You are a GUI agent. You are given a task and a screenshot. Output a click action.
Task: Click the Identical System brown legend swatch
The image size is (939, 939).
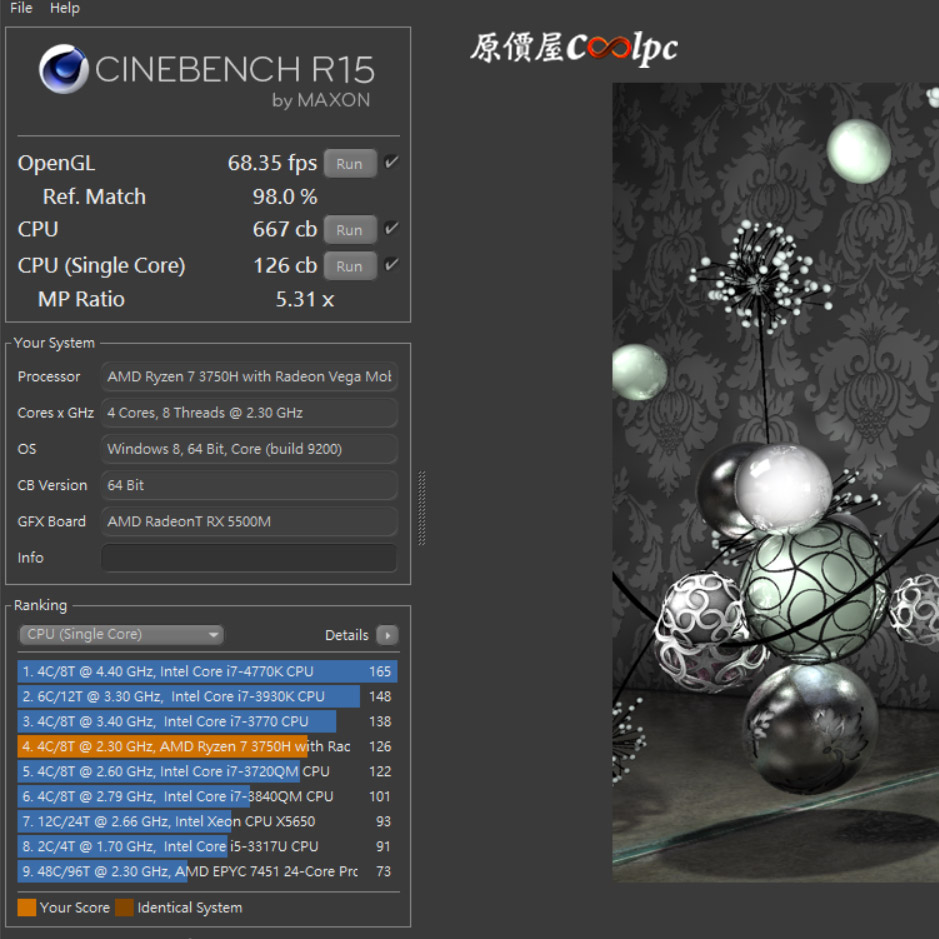[x=125, y=907]
